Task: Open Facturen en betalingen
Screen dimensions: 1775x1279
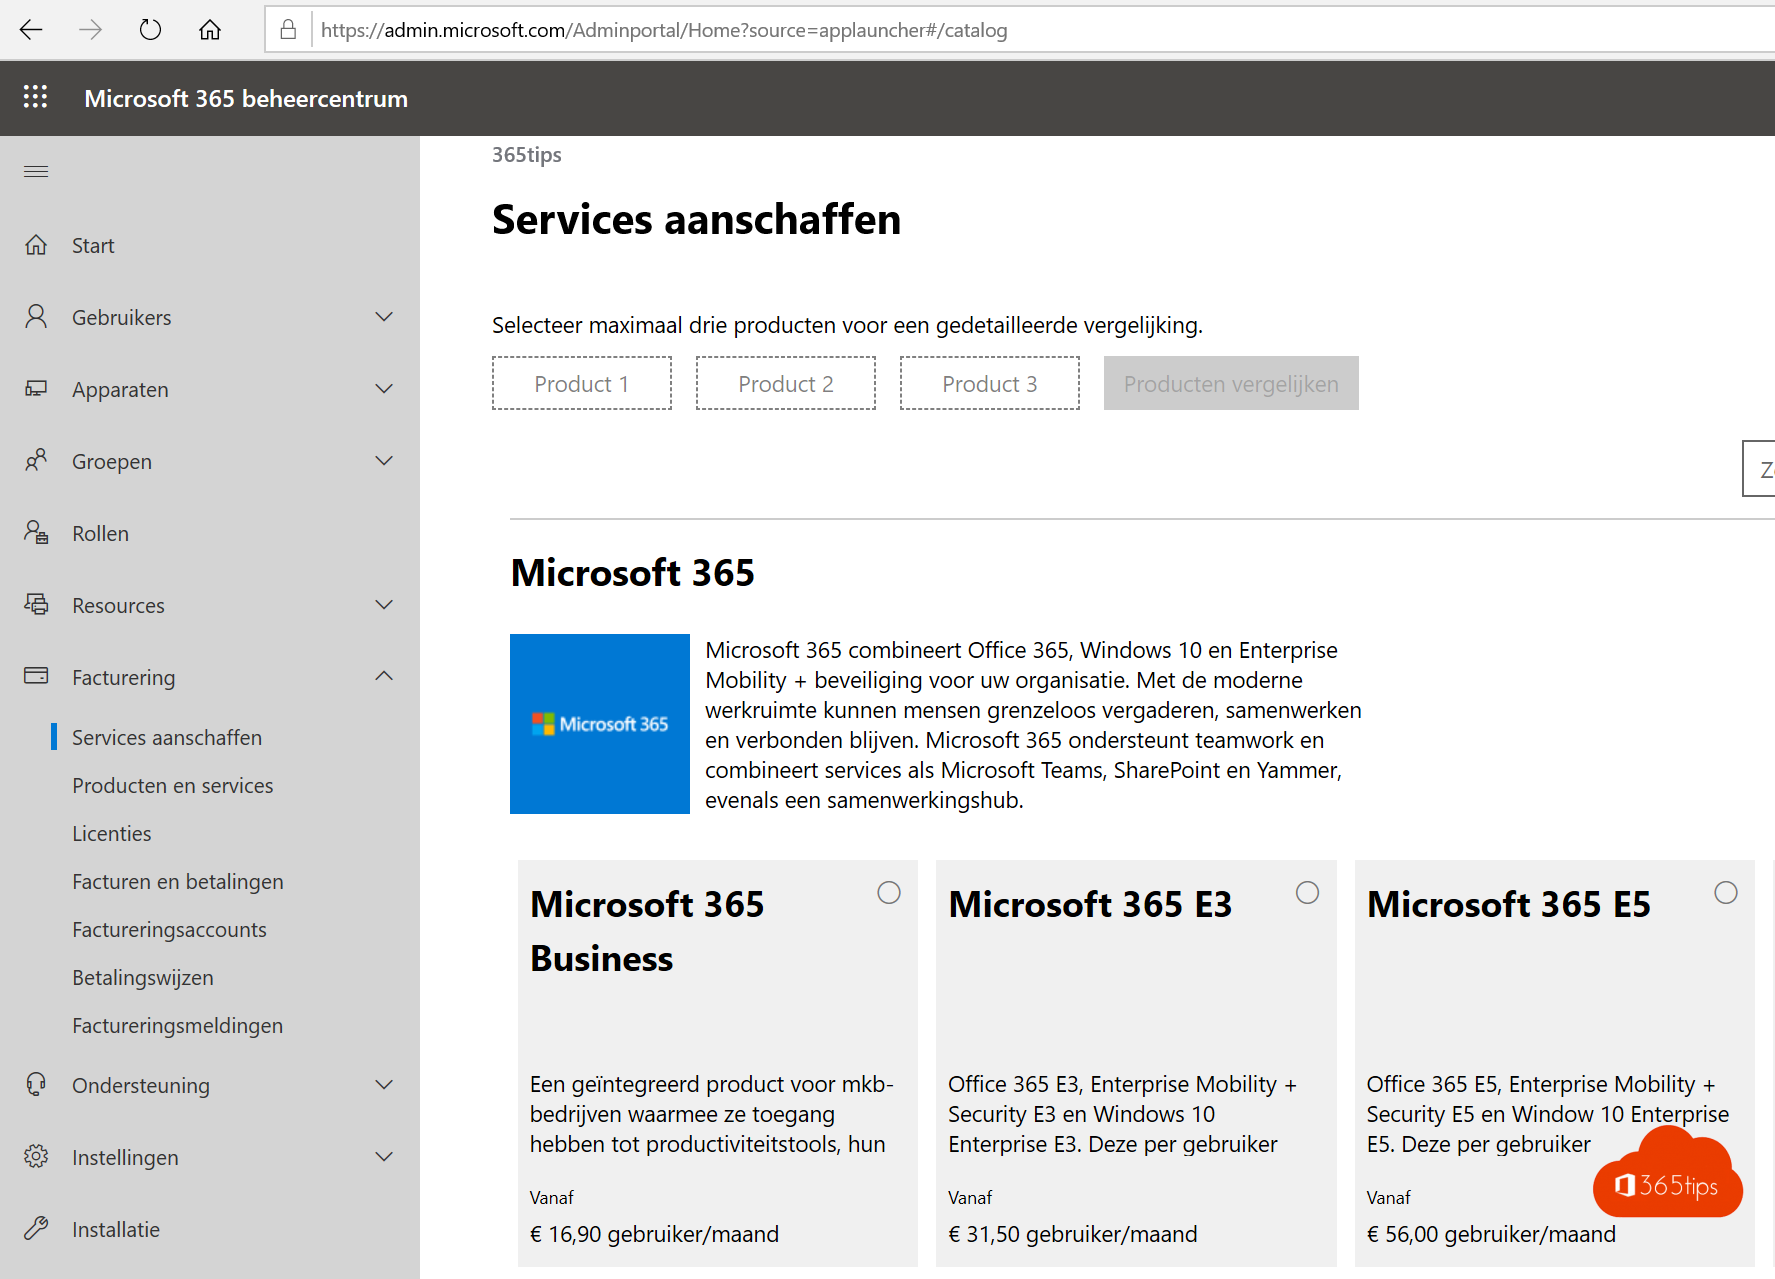Action: pyautogui.click(x=178, y=882)
